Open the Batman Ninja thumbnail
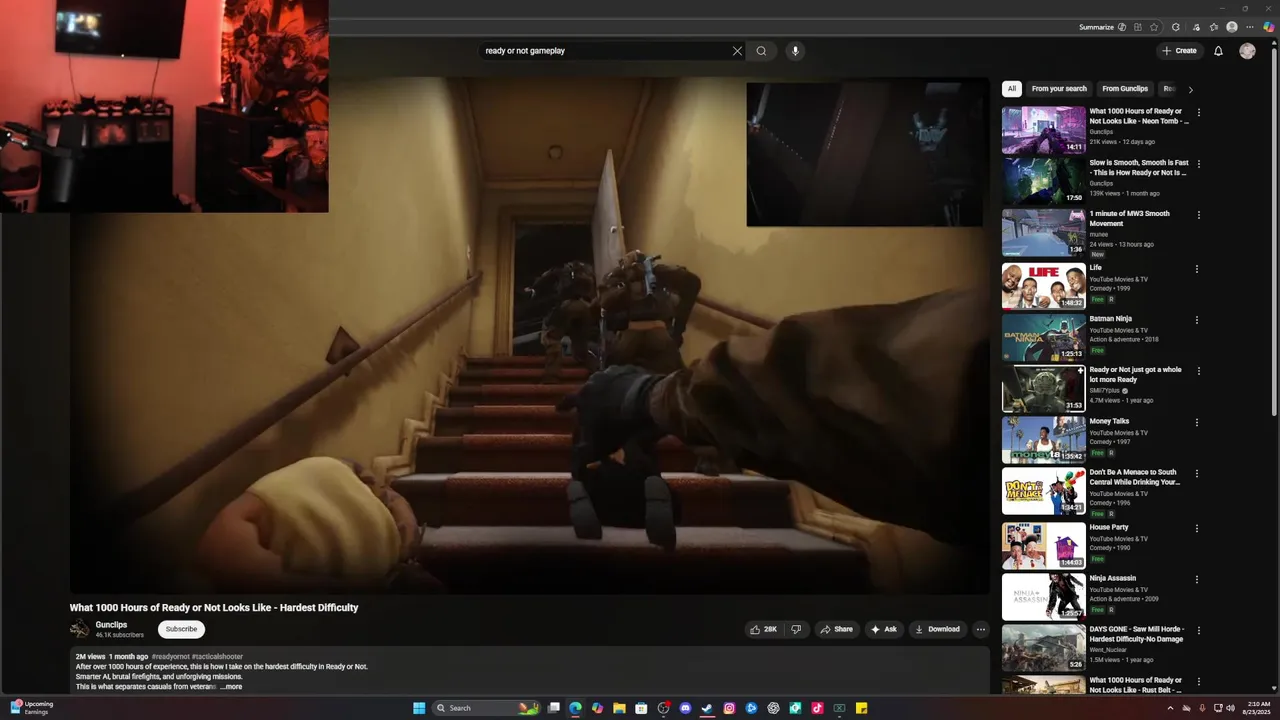 click(x=1043, y=337)
